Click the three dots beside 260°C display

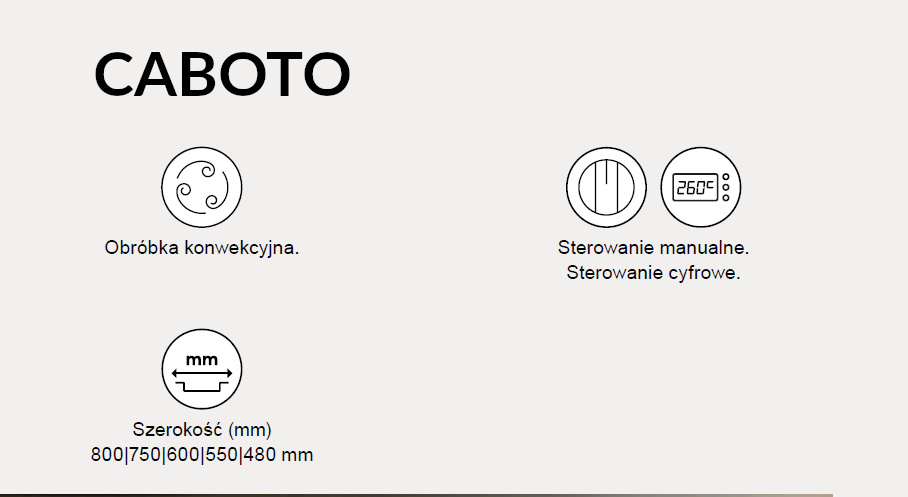[x=726, y=188]
